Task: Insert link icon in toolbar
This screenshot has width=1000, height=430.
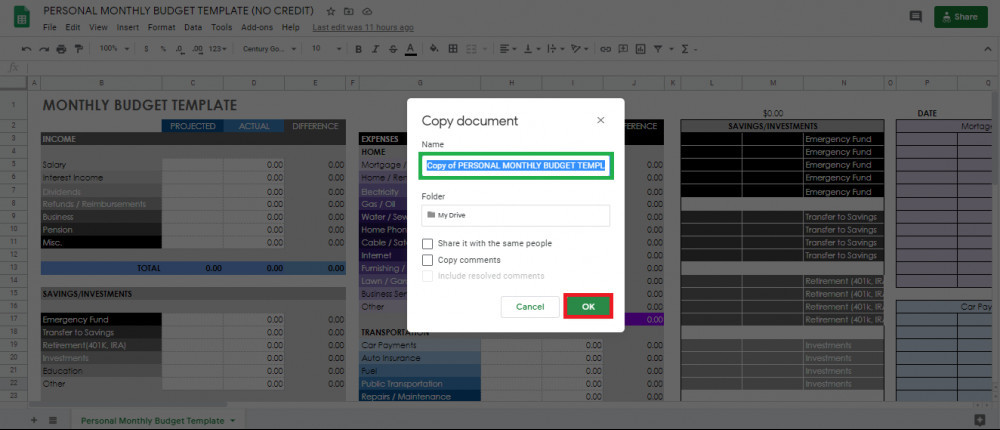Action: pos(606,48)
